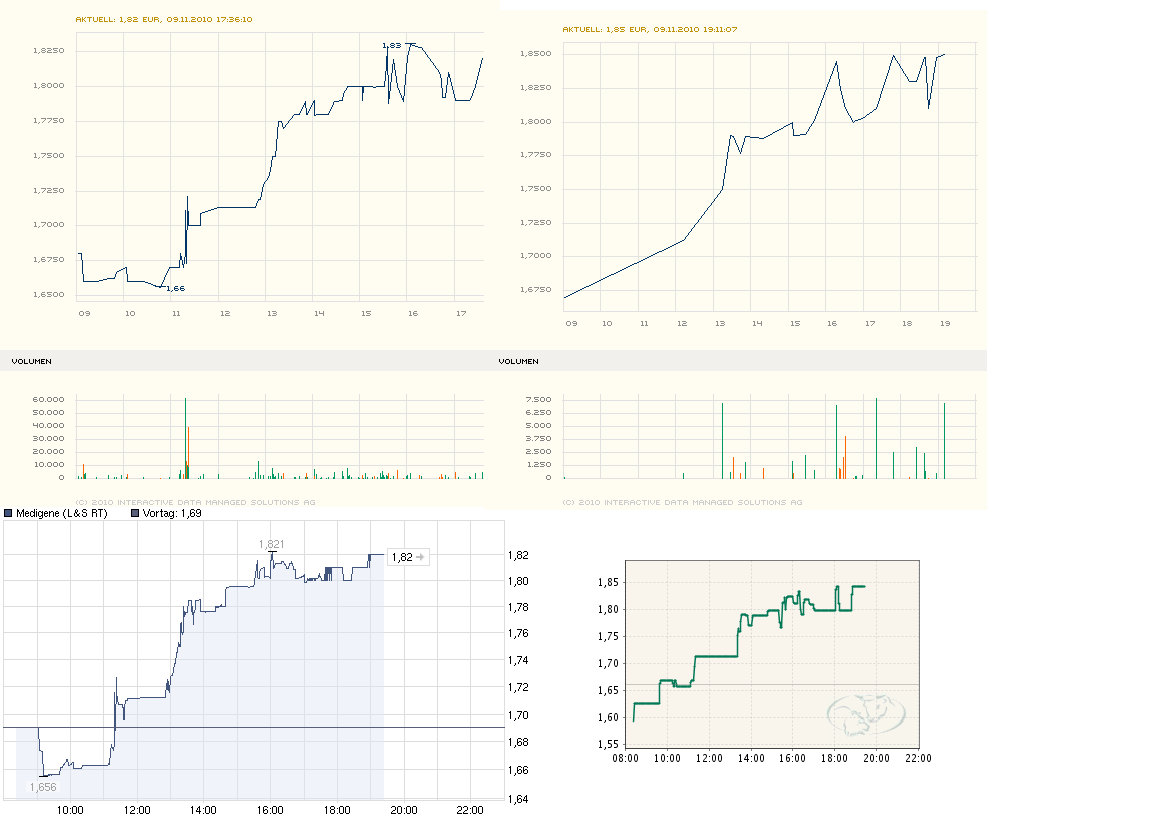This screenshot has width=1168, height=829.
Task: Click the 60.000 volume axis label
Action: pos(49,399)
